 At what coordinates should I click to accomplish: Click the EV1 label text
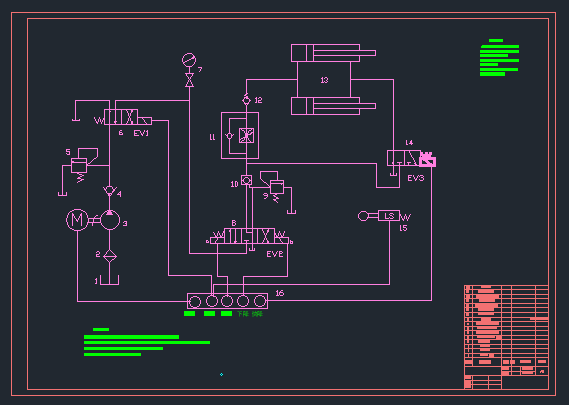coord(141,133)
